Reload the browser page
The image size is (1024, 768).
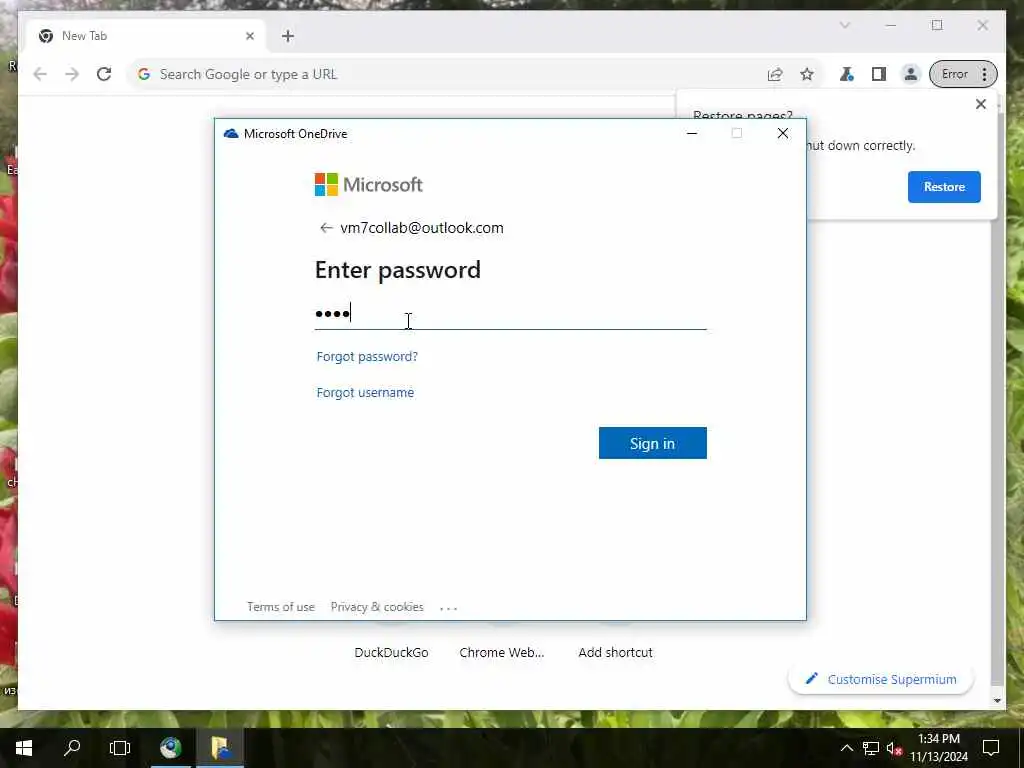click(104, 74)
